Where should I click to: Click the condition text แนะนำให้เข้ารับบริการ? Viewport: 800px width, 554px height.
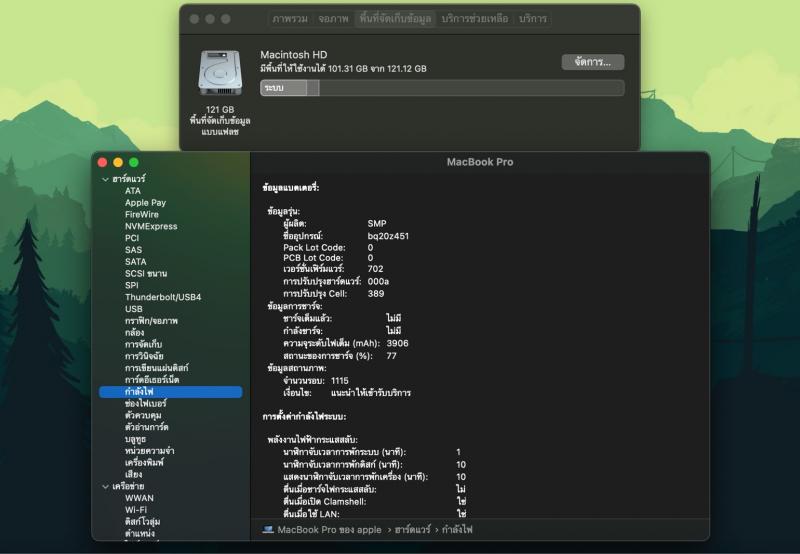pyautogui.click(x=371, y=393)
